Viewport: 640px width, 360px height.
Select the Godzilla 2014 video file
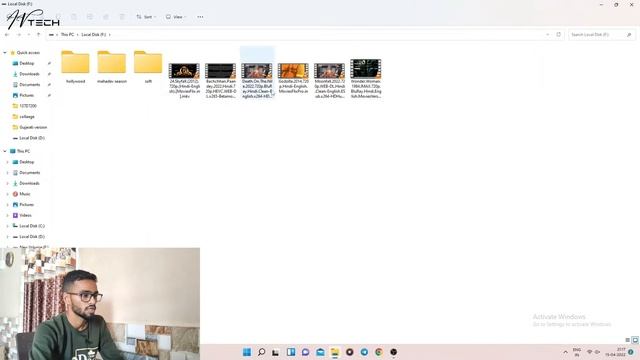click(293, 78)
